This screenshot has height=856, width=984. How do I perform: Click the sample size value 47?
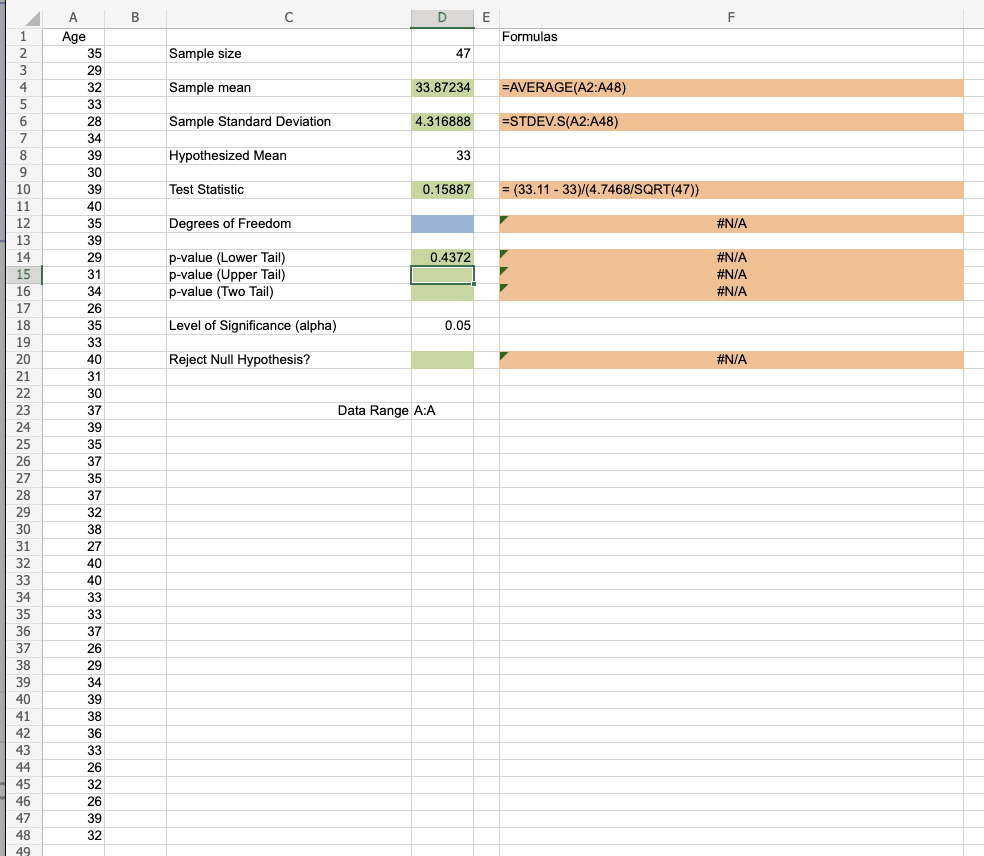point(442,53)
